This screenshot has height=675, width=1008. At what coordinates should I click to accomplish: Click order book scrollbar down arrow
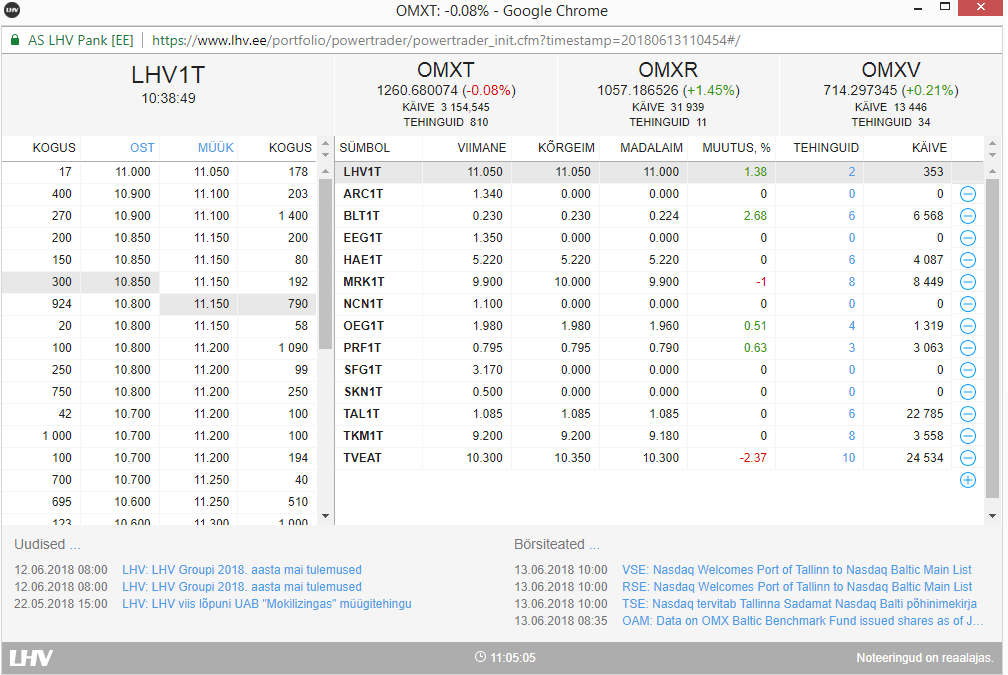[325, 516]
